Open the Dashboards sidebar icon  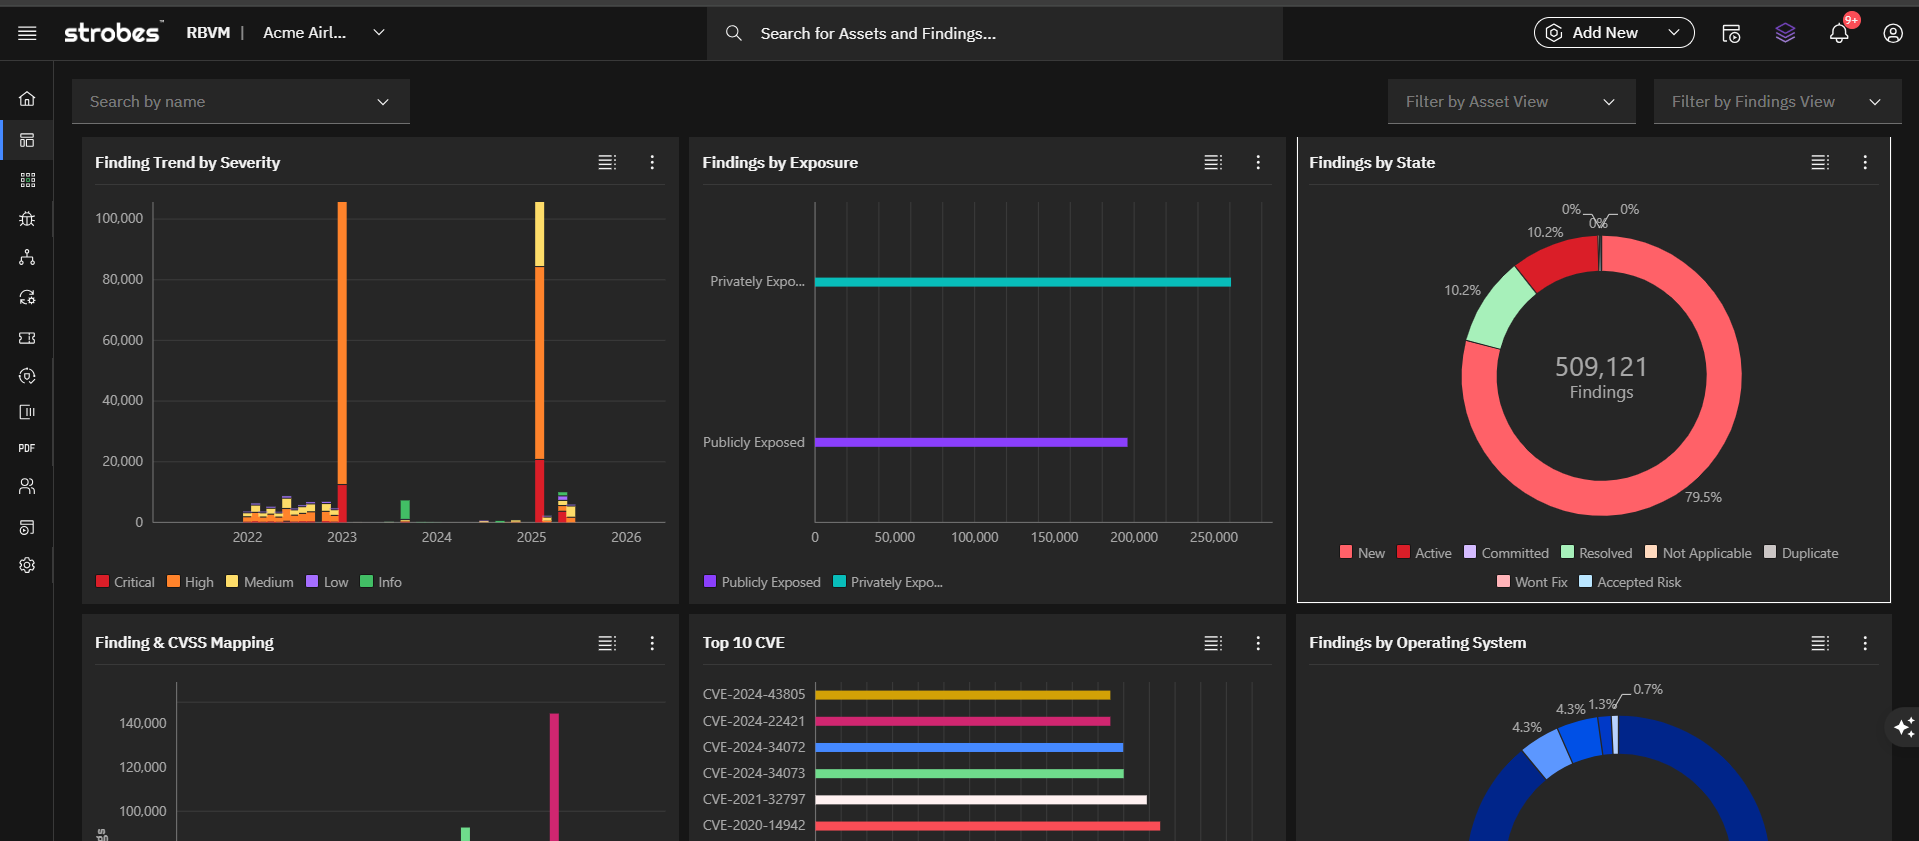pyautogui.click(x=27, y=140)
